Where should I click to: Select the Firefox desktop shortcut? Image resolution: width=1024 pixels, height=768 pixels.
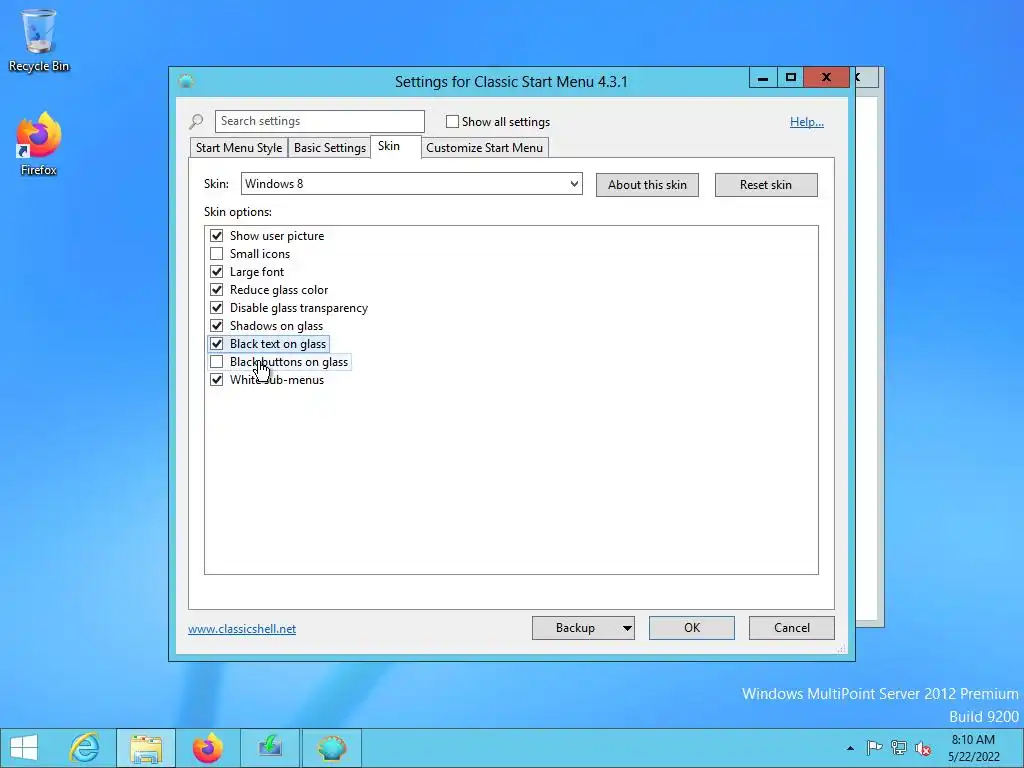click(x=39, y=144)
